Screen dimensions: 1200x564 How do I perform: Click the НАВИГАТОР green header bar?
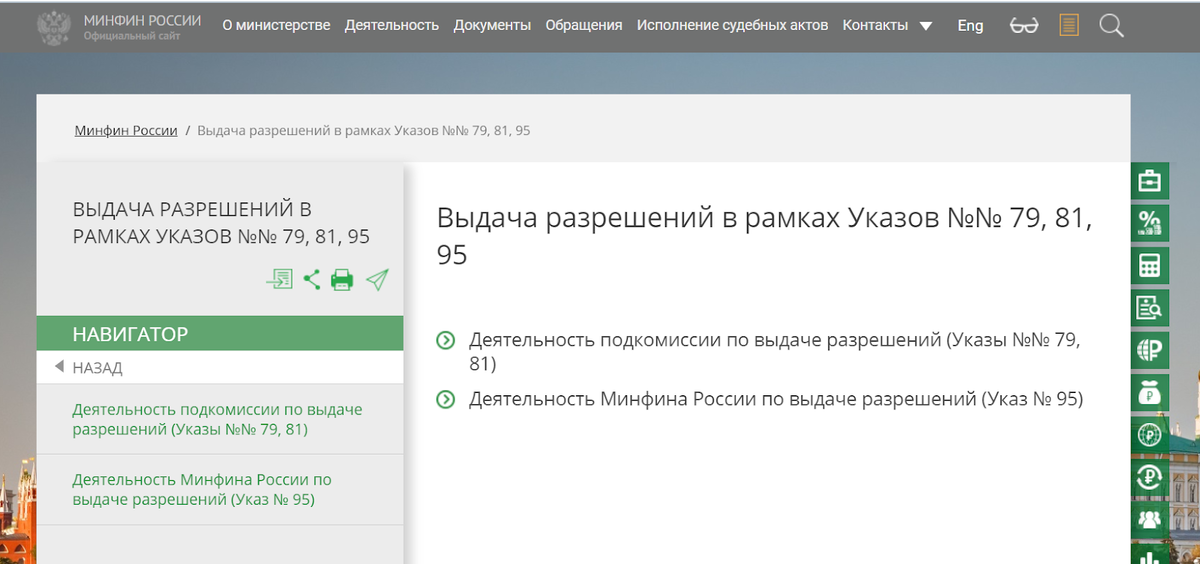click(x=220, y=334)
